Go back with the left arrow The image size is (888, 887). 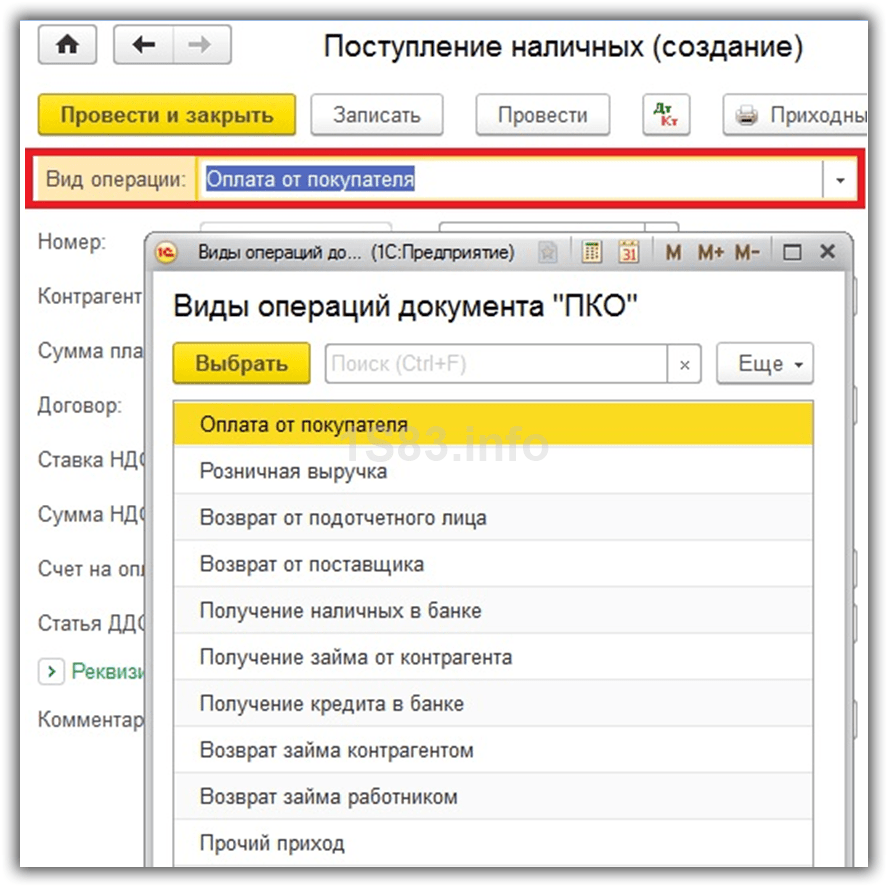tap(144, 46)
